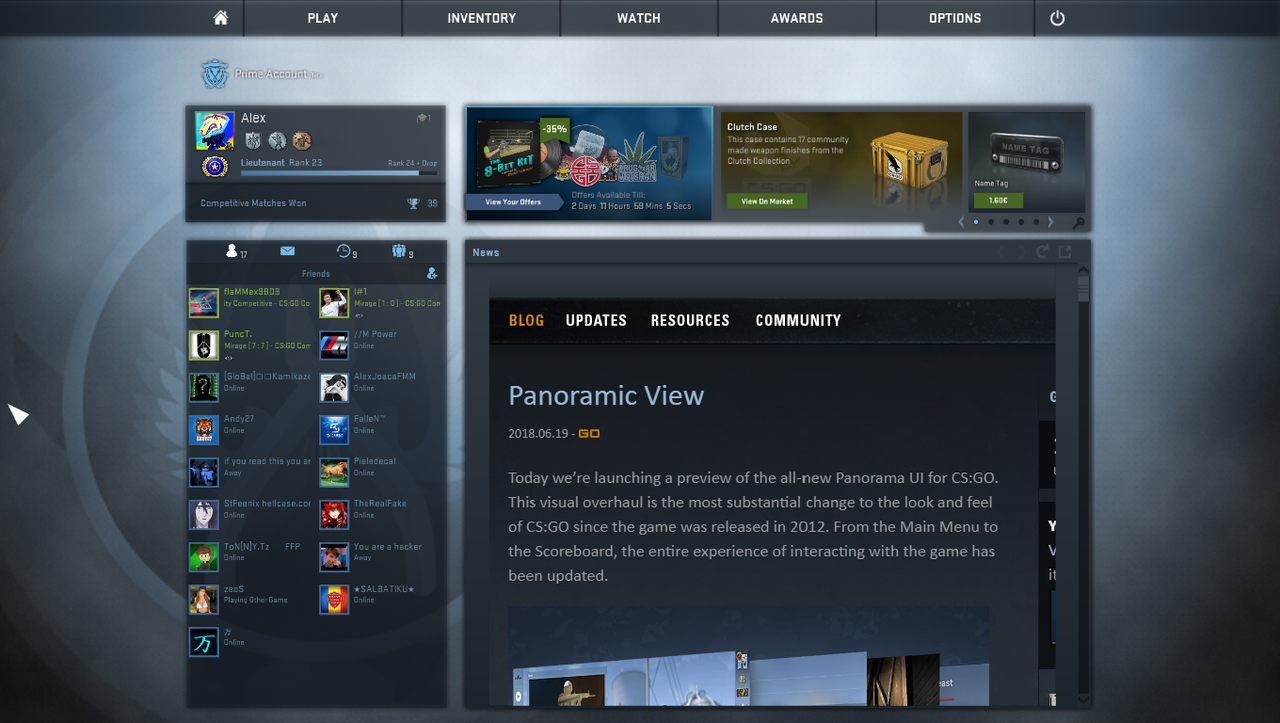Click the Panorama UI preview image
Viewport: 1280px width, 723px height.
click(x=748, y=656)
